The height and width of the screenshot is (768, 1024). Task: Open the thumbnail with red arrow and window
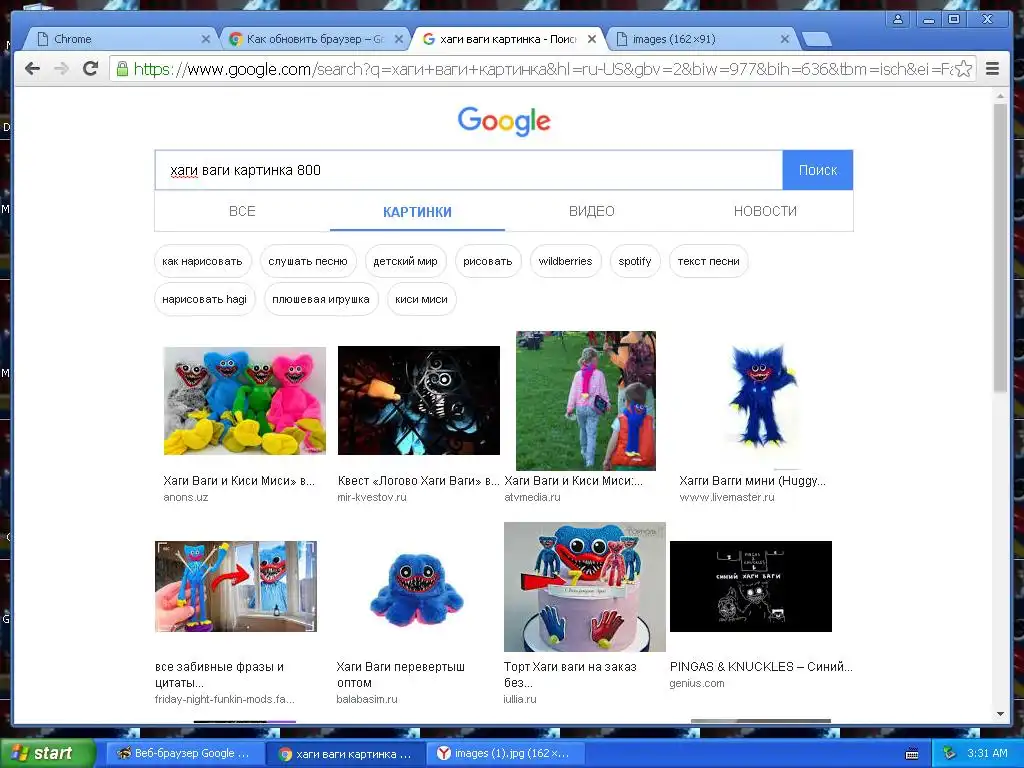point(236,586)
